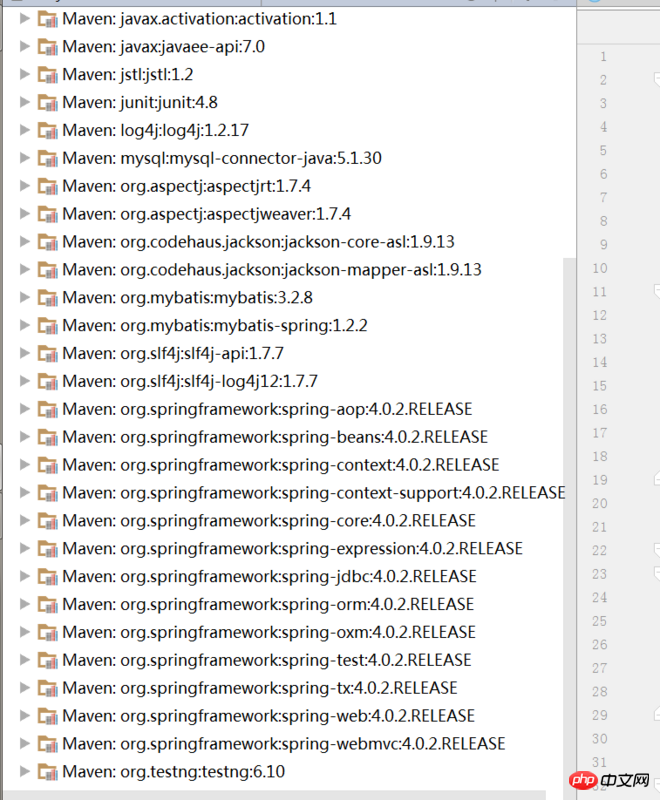Click library icon for jackson-mapper-asl:1.9.13

[x=47, y=270]
